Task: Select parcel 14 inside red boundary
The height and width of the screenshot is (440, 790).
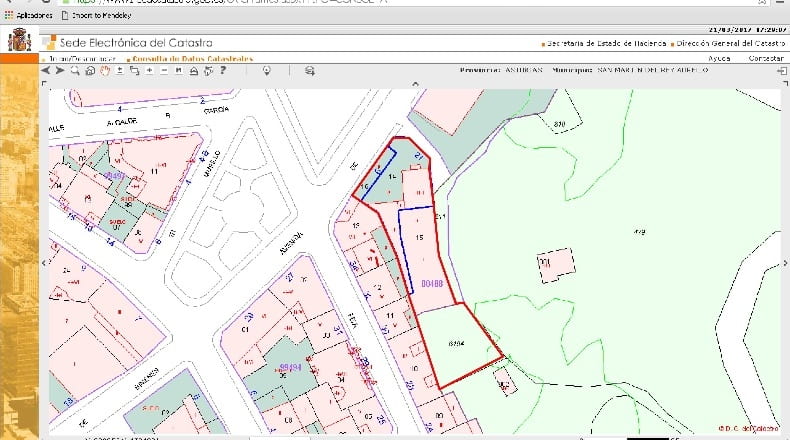Action: click(392, 176)
